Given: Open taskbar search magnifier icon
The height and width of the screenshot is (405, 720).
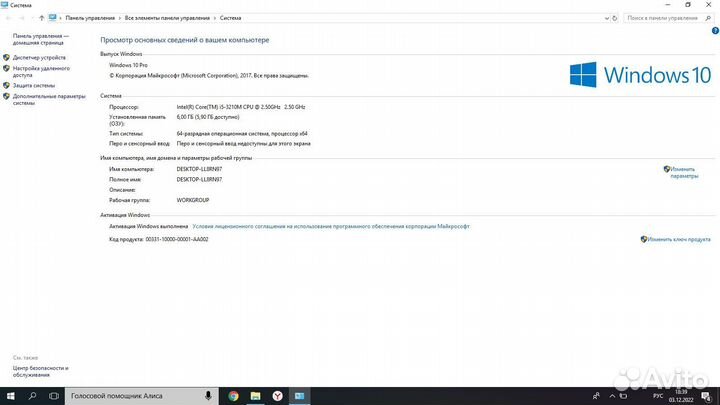Looking at the screenshot, I should point(32,396).
